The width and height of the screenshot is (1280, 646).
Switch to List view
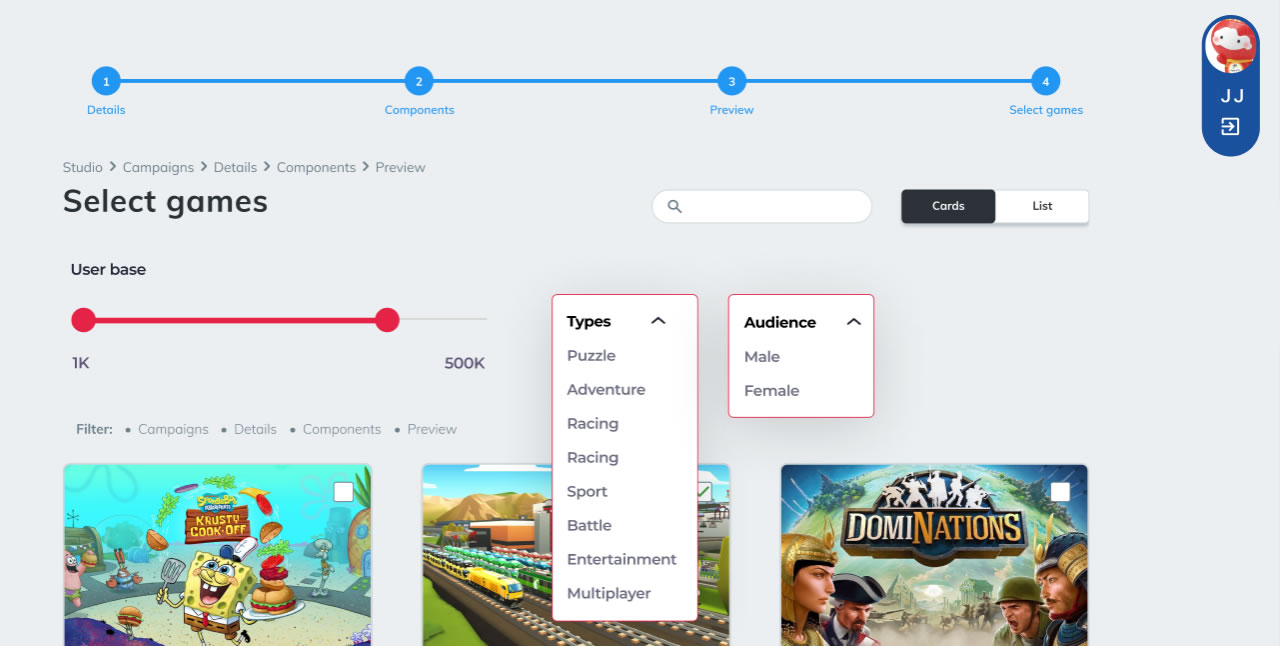point(1042,206)
